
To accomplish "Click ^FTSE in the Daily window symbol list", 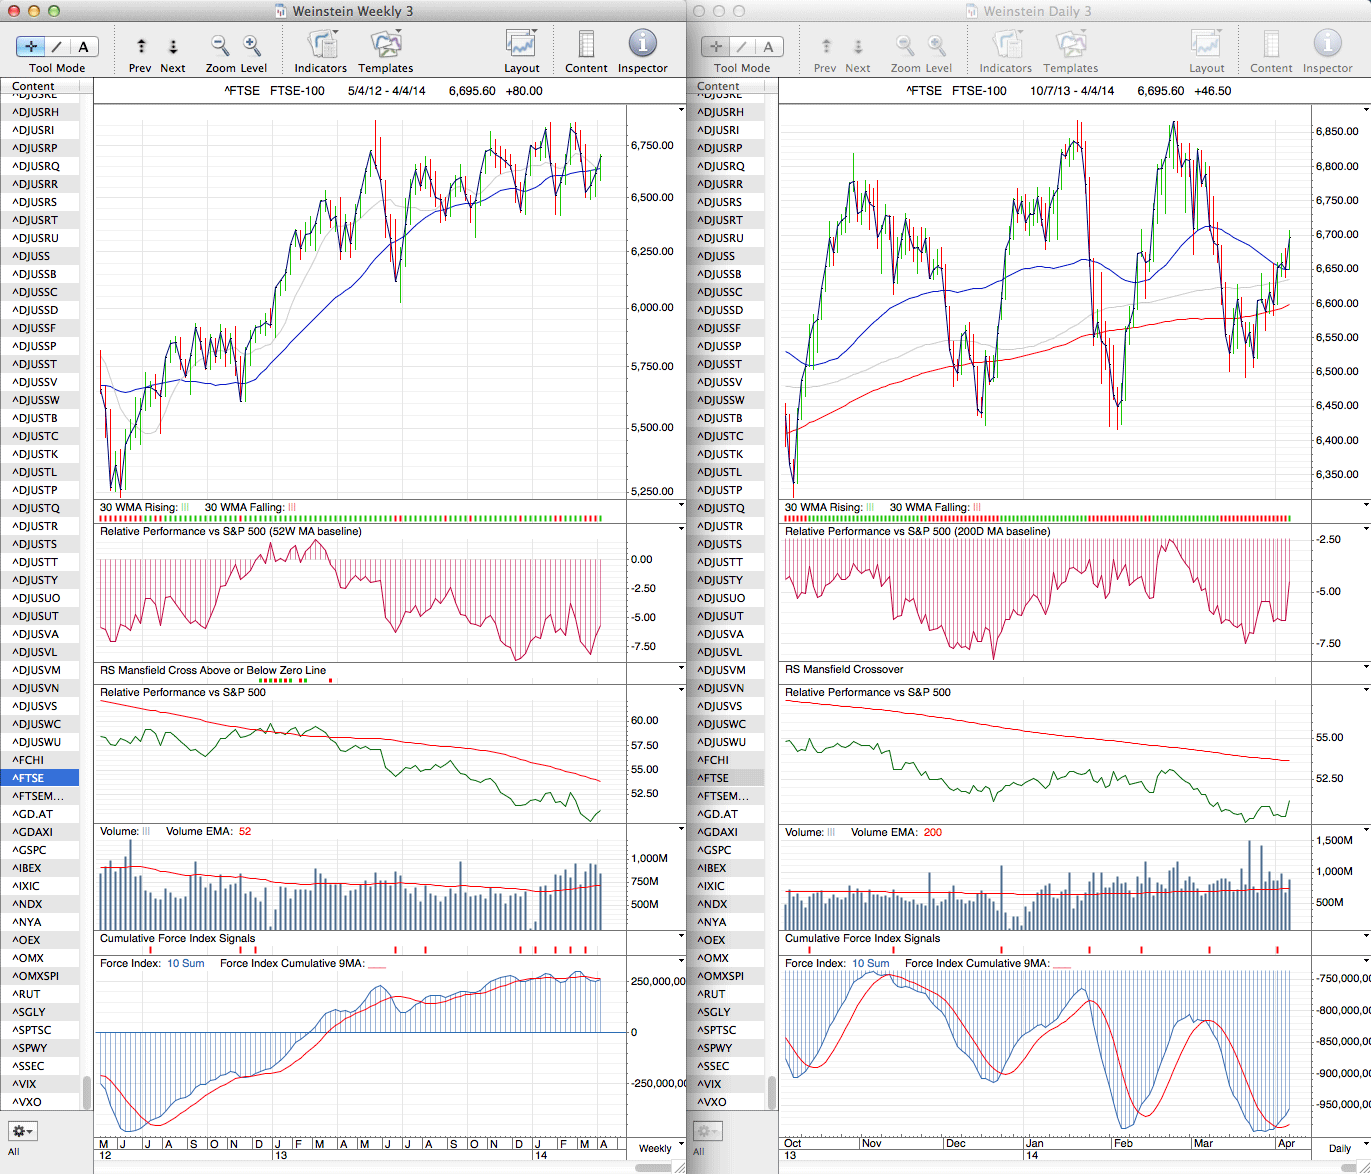I will coord(713,778).
